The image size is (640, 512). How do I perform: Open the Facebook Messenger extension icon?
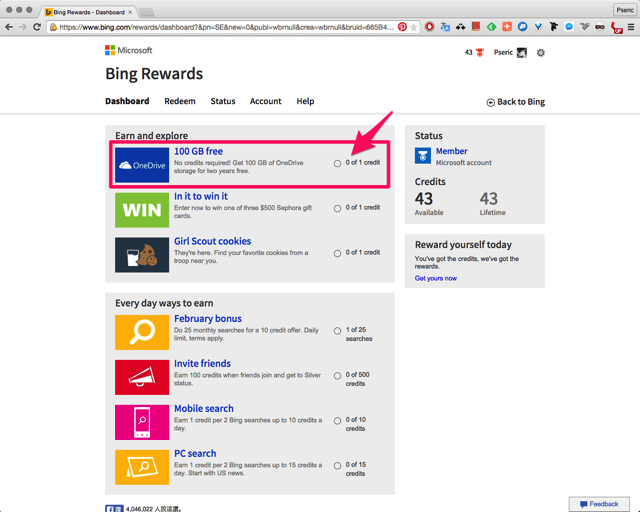(569, 27)
